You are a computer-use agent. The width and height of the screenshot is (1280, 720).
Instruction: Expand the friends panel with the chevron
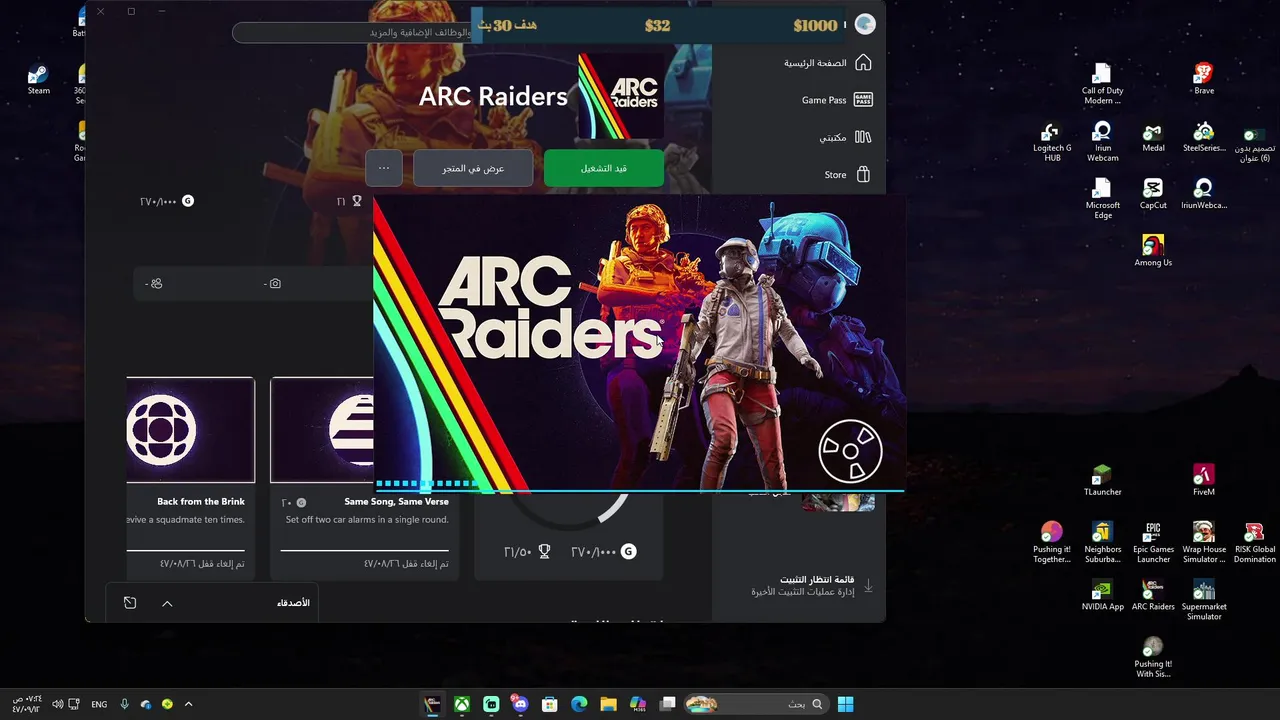tap(167, 603)
